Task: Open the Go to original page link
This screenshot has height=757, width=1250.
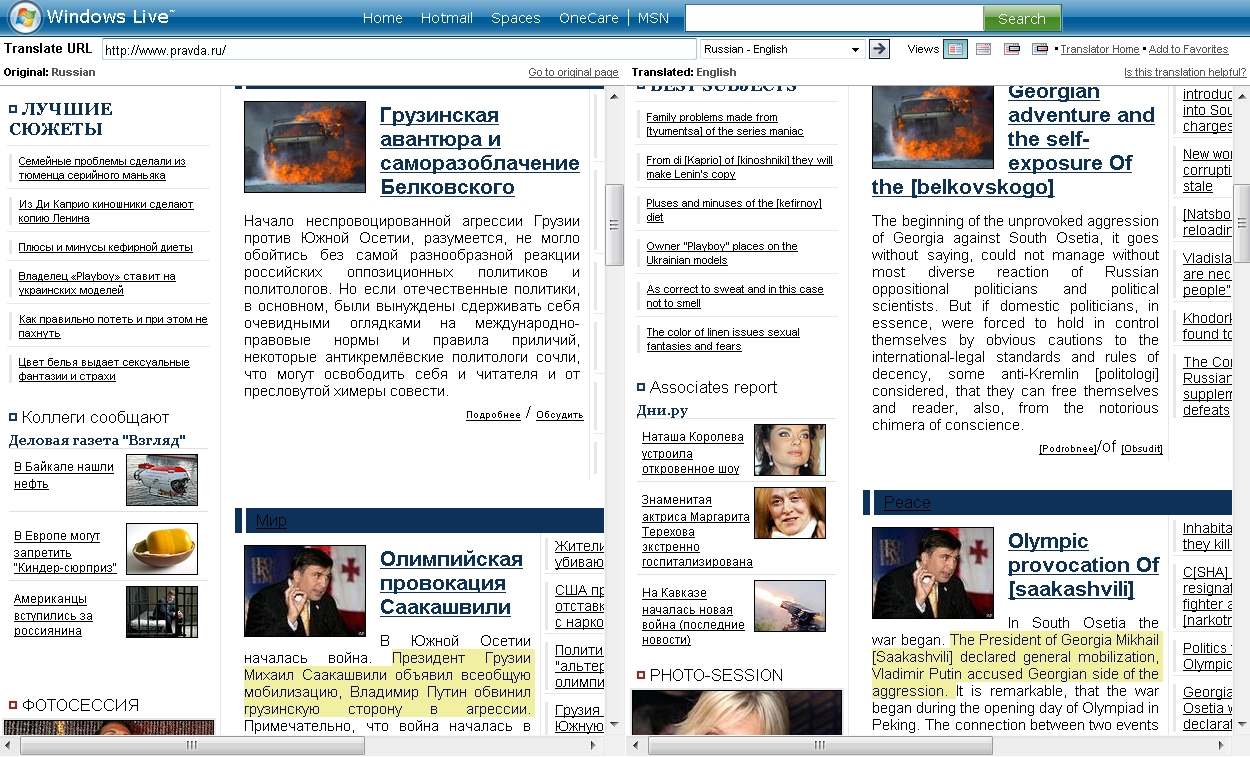Action: pos(573,72)
